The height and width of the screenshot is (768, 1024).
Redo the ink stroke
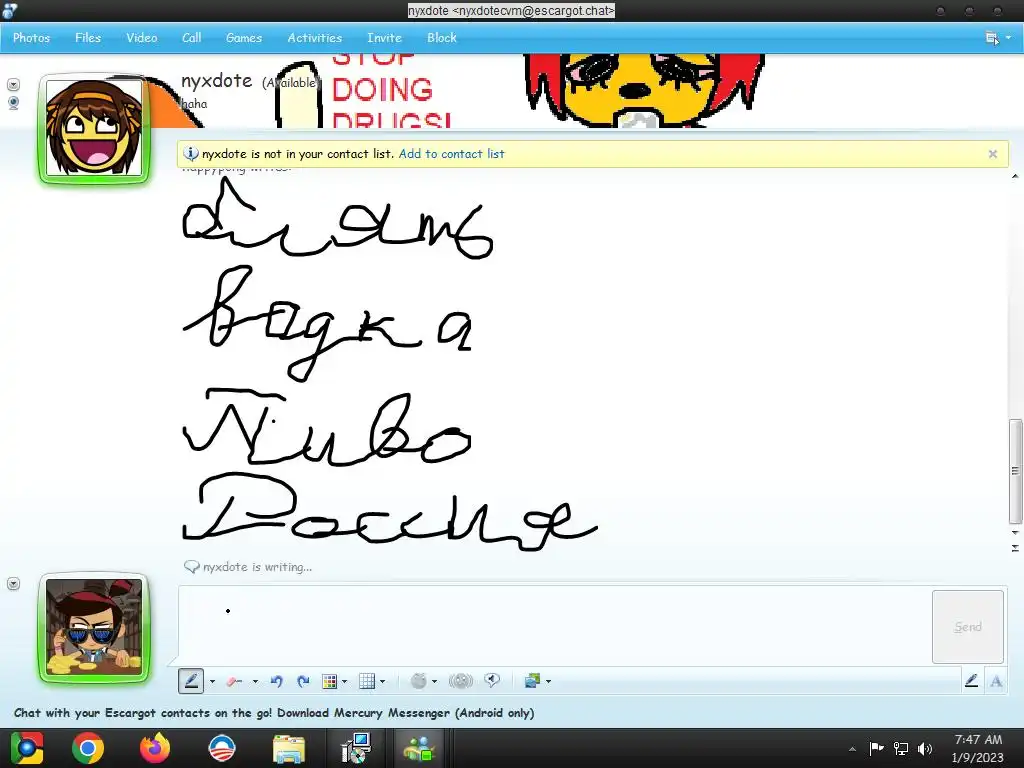pyautogui.click(x=303, y=682)
